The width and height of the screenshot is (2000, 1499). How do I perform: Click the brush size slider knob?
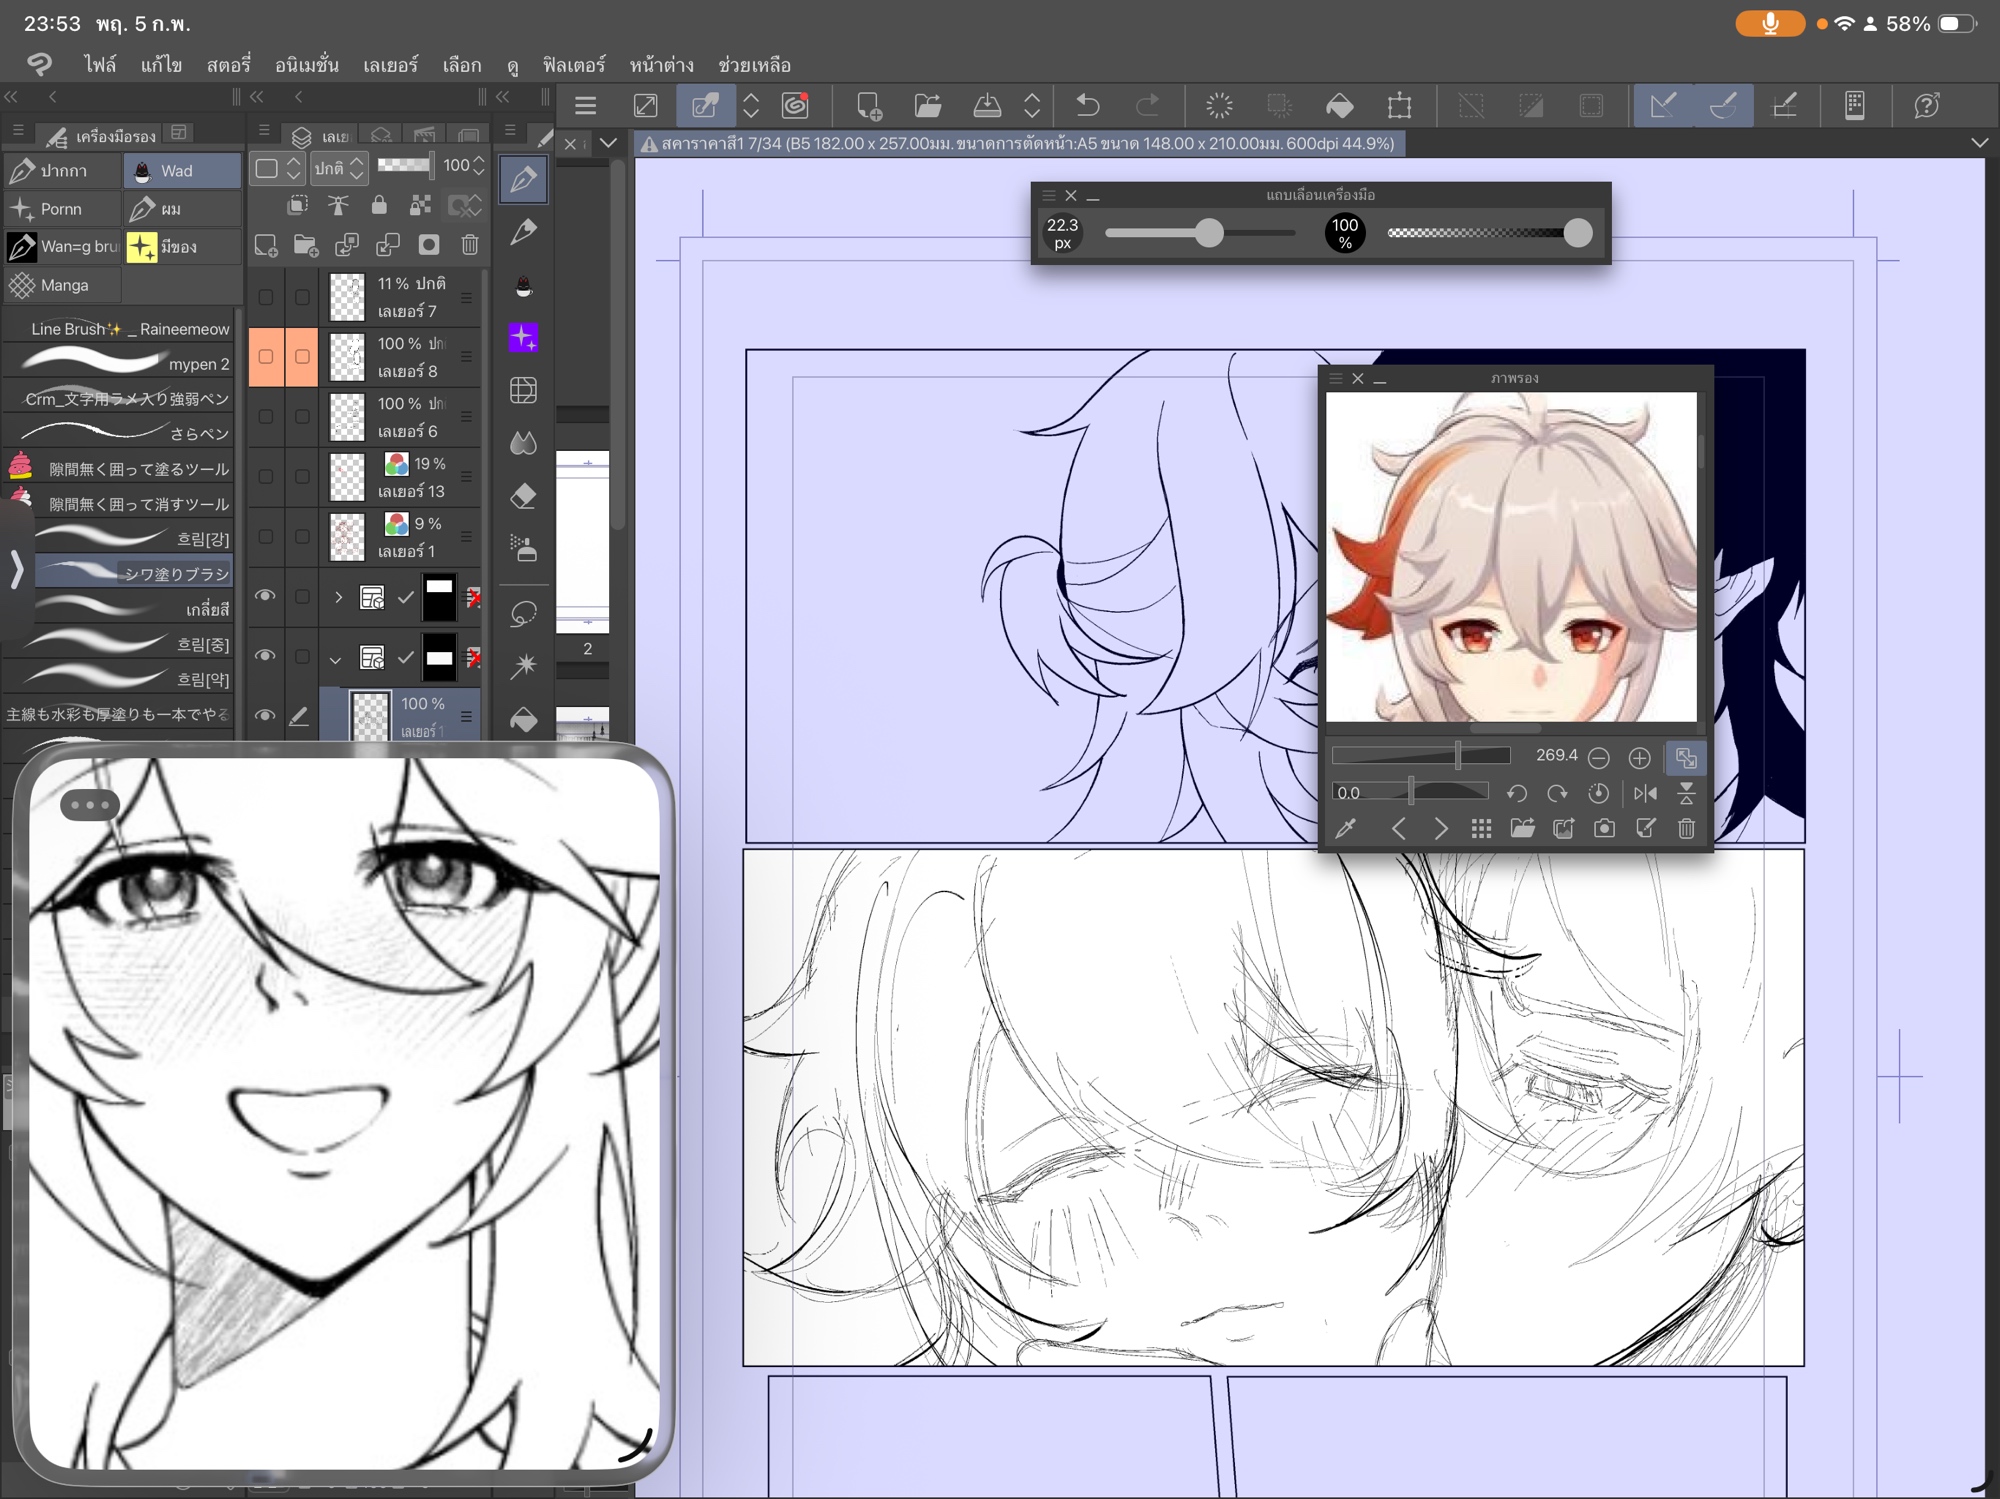pos(1210,233)
